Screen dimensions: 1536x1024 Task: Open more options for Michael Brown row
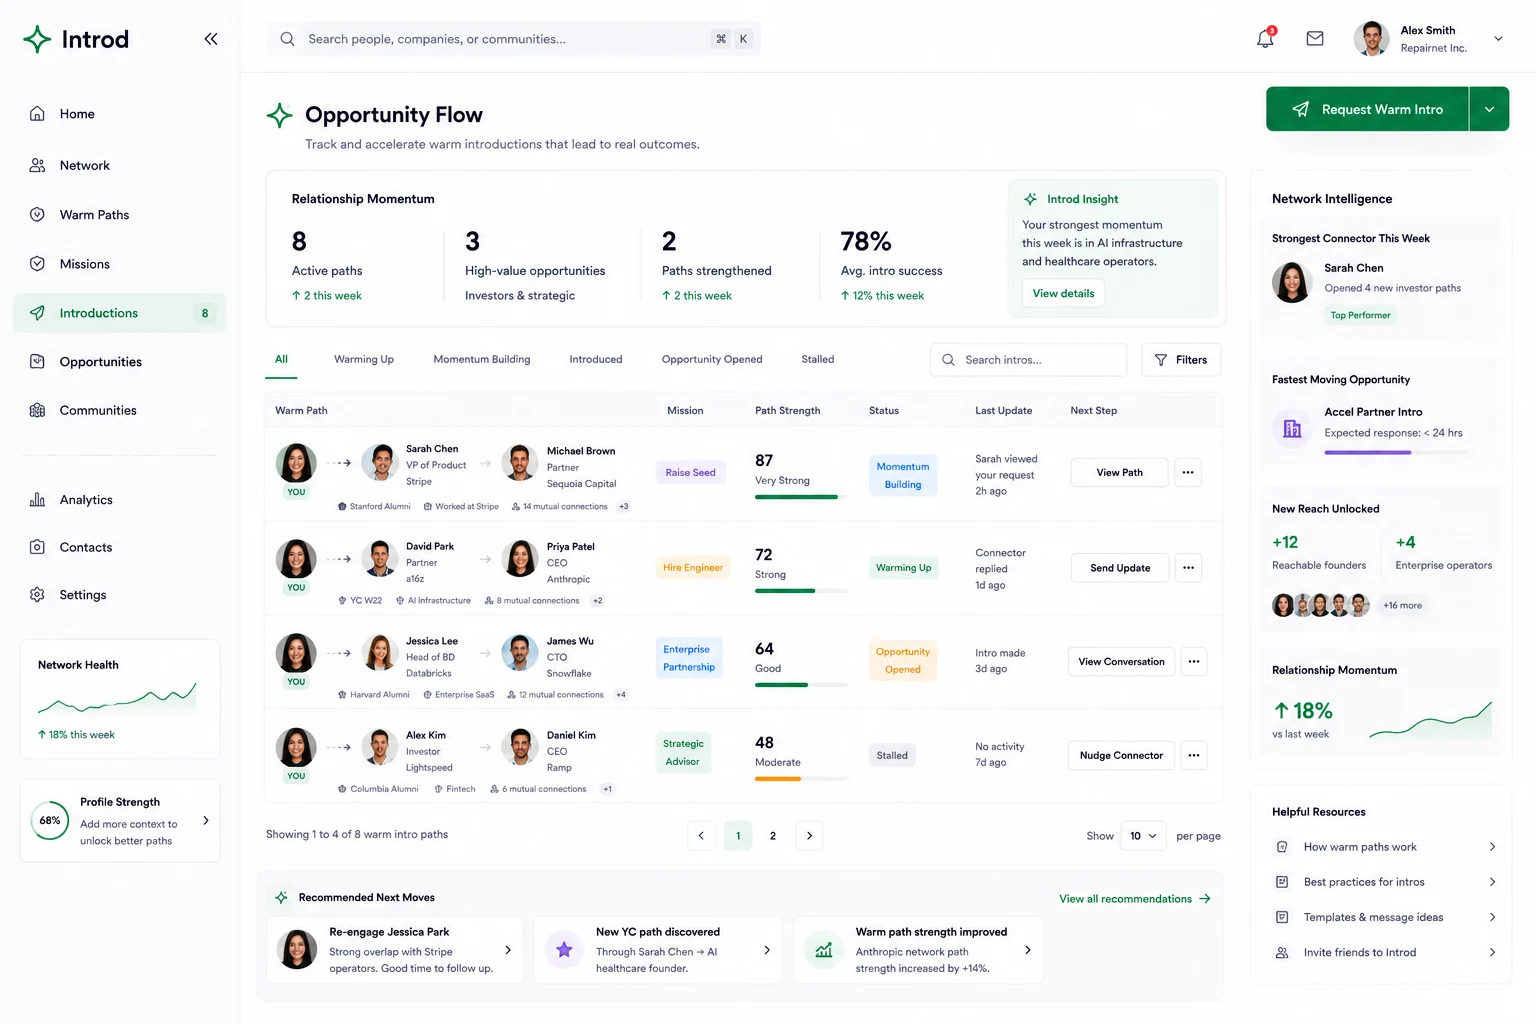coord(1188,472)
